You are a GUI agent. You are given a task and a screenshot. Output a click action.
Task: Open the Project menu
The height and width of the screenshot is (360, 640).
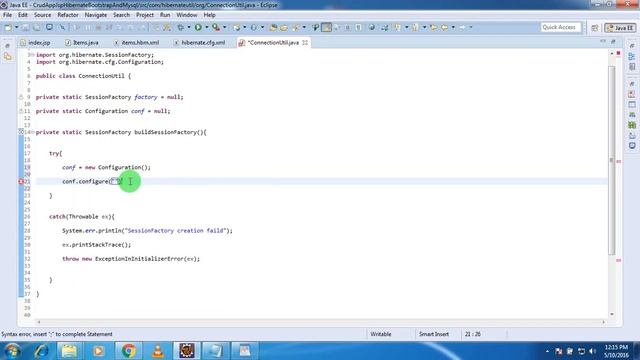click(144, 15)
